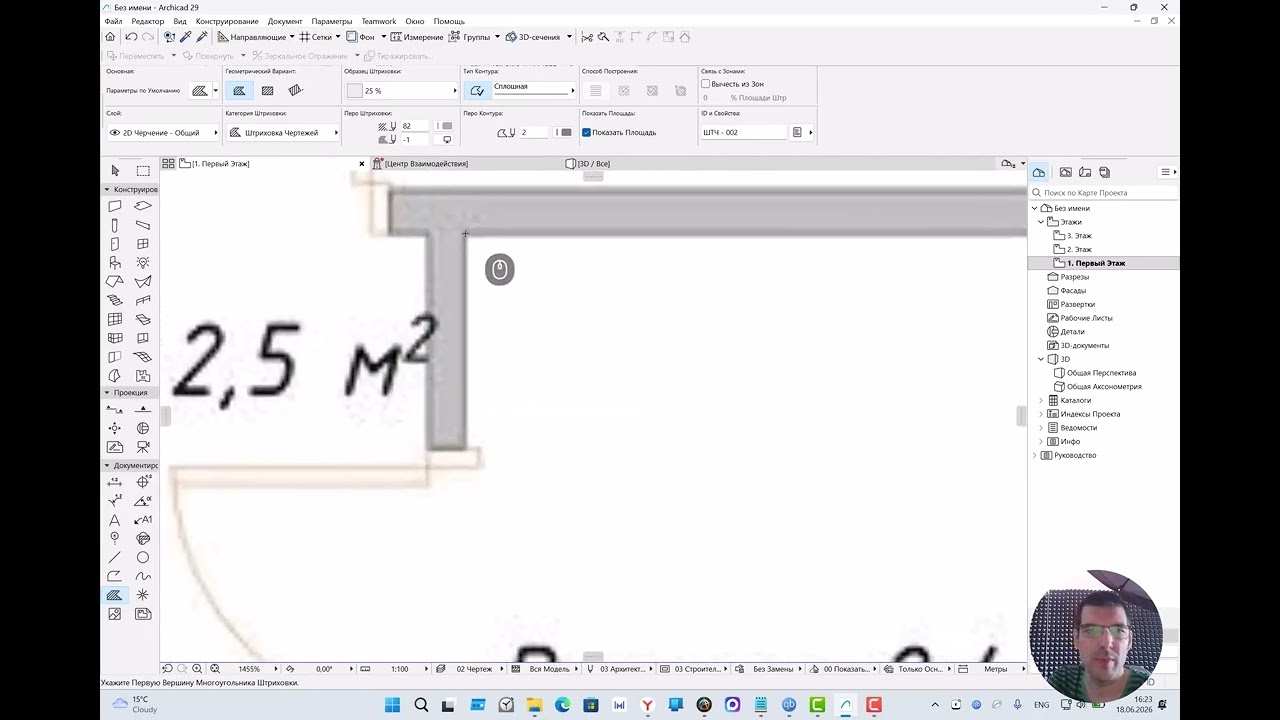This screenshot has height=720, width=1280.
Task: Expand the Каталоги tree node
Action: [x=1041, y=400]
